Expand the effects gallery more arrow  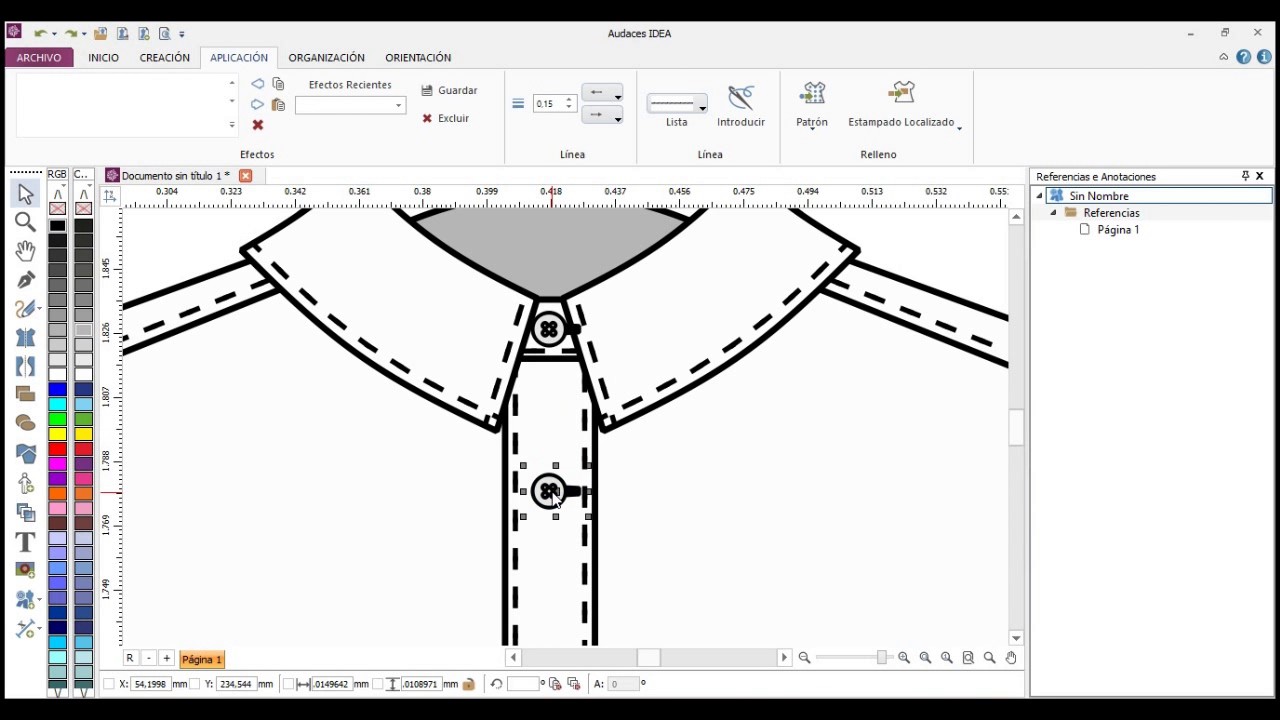232,125
